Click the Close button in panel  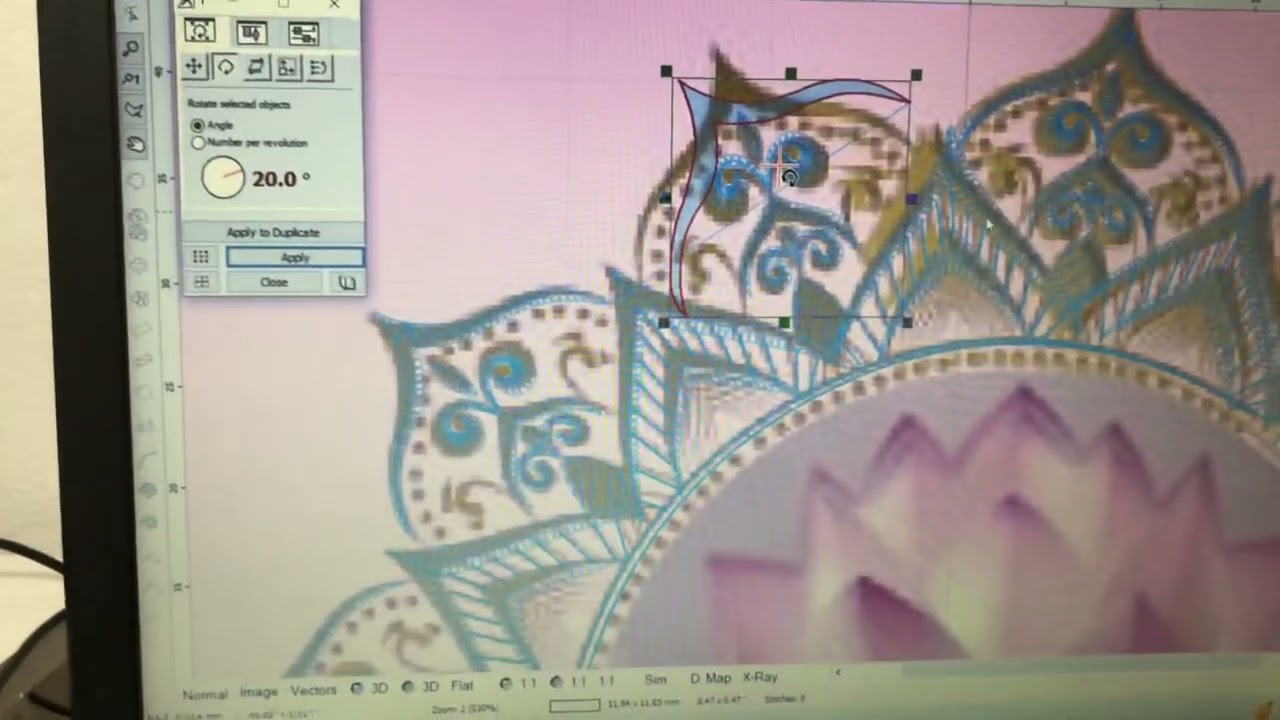[274, 282]
